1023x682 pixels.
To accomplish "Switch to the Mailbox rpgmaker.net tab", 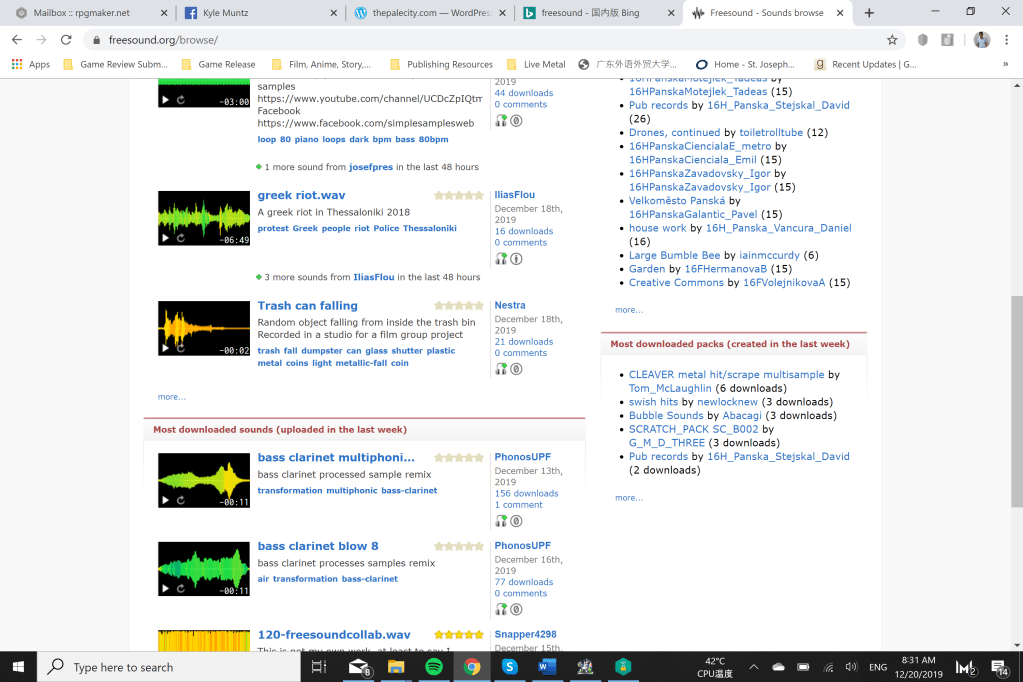I will [x=85, y=13].
